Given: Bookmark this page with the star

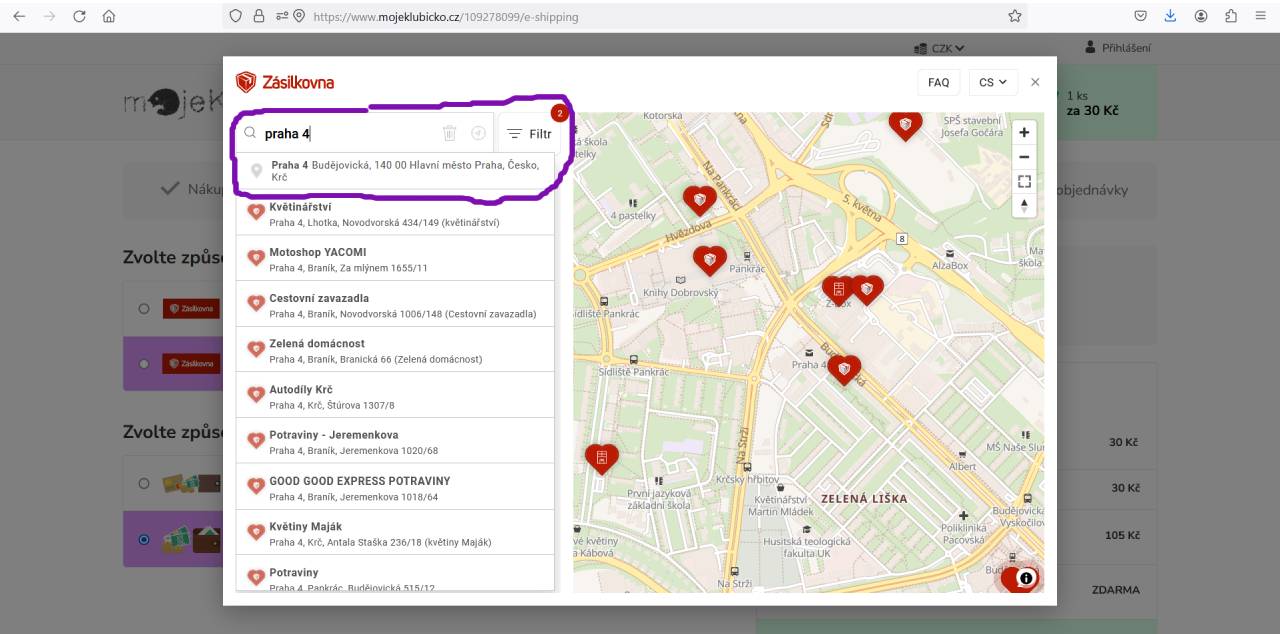Looking at the screenshot, I should pyautogui.click(x=1015, y=16).
